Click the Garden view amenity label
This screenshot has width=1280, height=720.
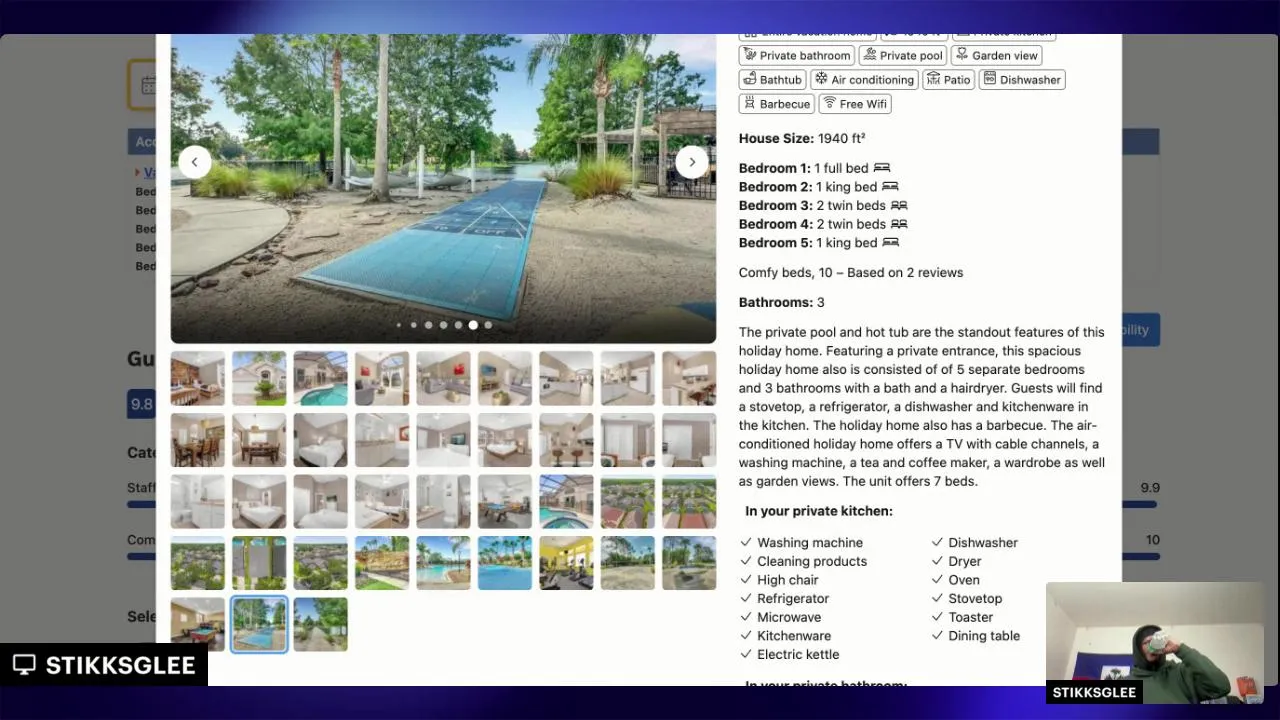click(x=1004, y=56)
